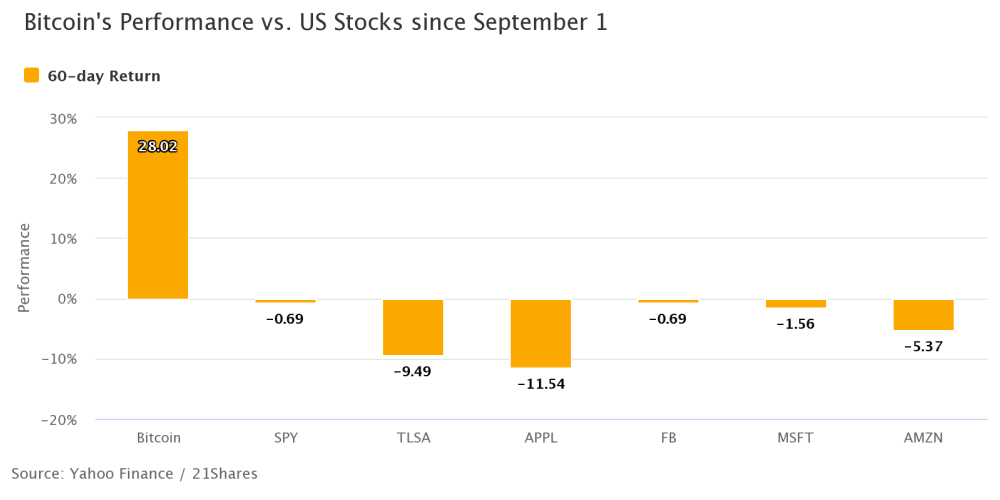Click the AMZN bar

click(923, 315)
